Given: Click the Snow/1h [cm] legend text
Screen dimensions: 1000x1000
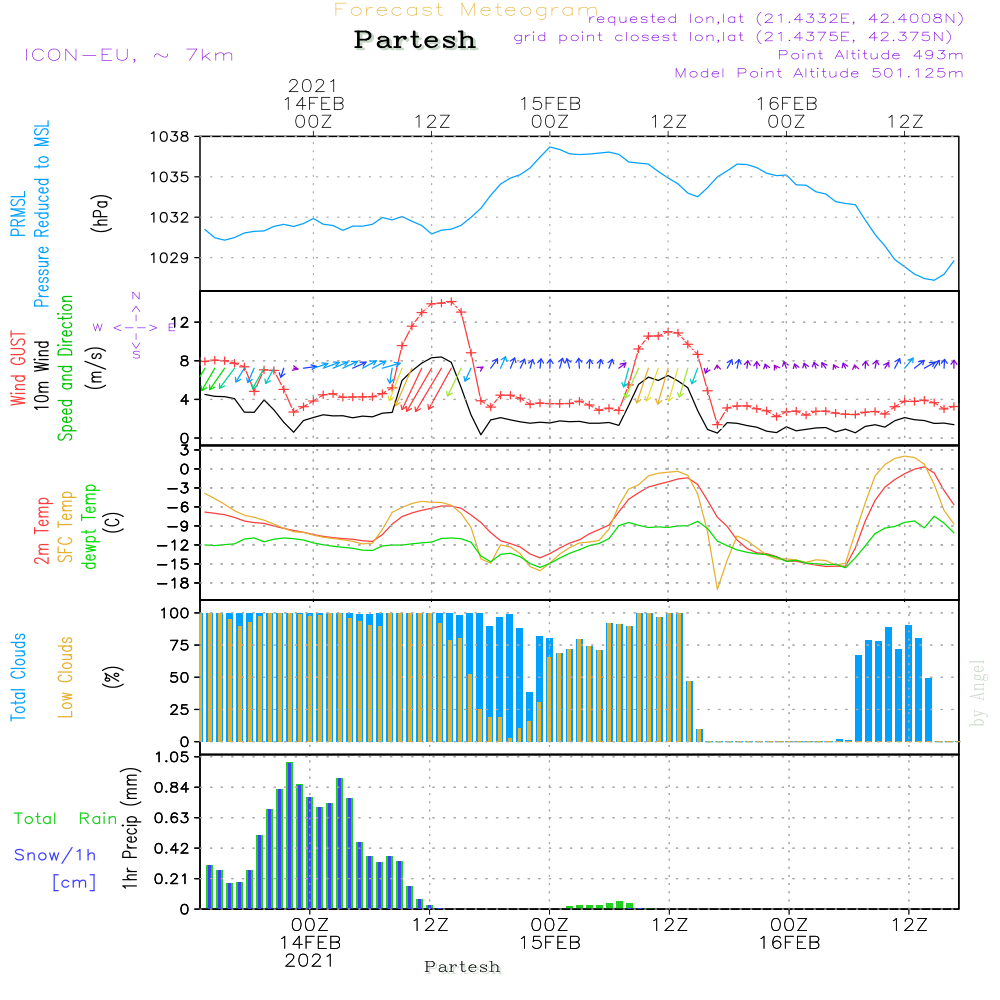Looking at the screenshot, I should coord(55,868).
